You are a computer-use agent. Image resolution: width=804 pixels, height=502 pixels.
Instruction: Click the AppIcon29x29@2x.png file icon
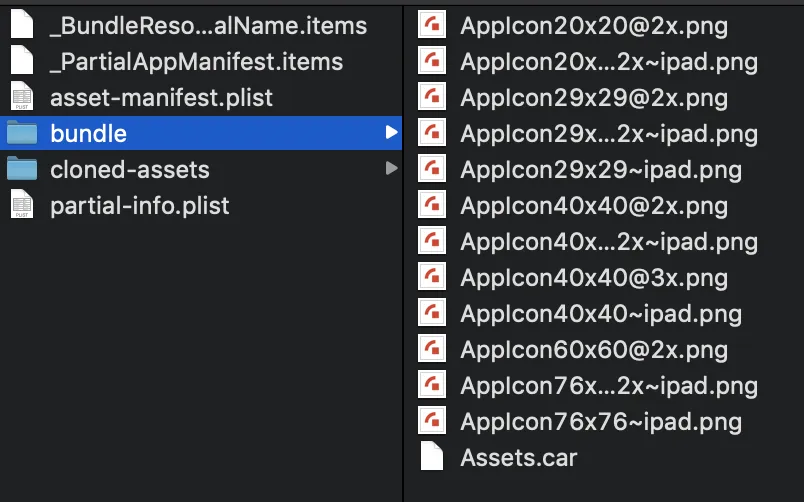pyautogui.click(x=432, y=98)
